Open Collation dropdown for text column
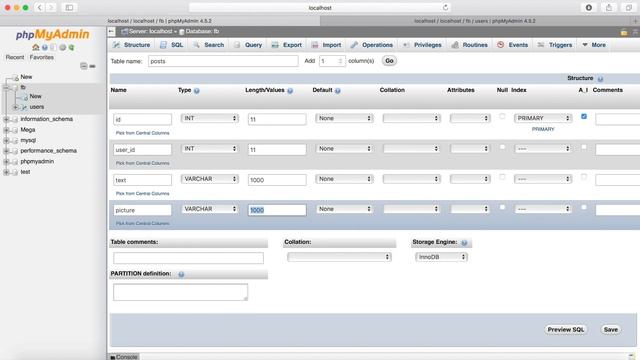Viewport: 640px width, 360px height. click(x=411, y=179)
